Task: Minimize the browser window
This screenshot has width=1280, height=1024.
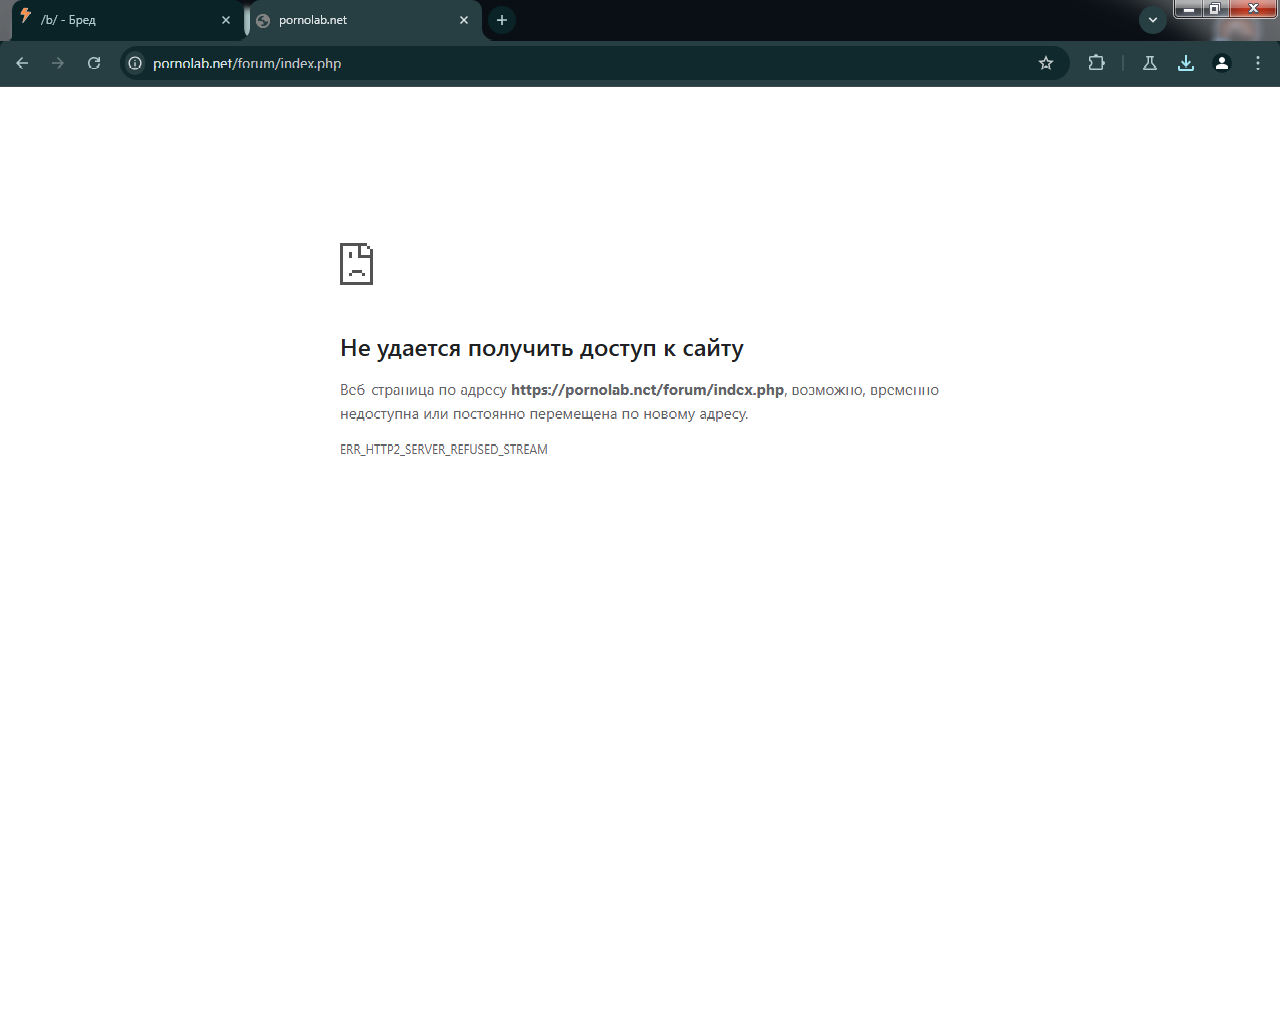Action: click(1188, 9)
